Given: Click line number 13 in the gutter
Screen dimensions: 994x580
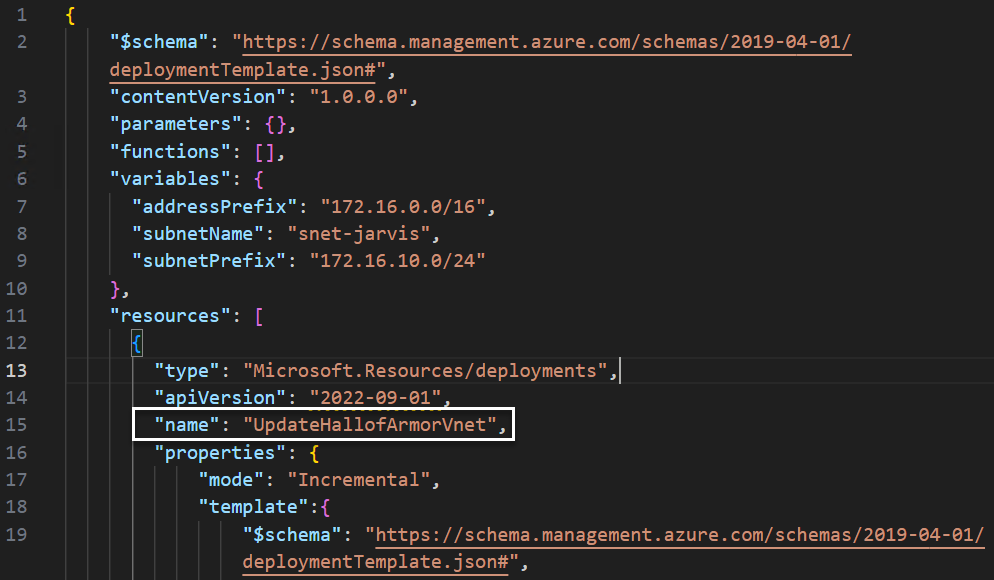Looking at the screenshot, I should [x=16, y=370].
